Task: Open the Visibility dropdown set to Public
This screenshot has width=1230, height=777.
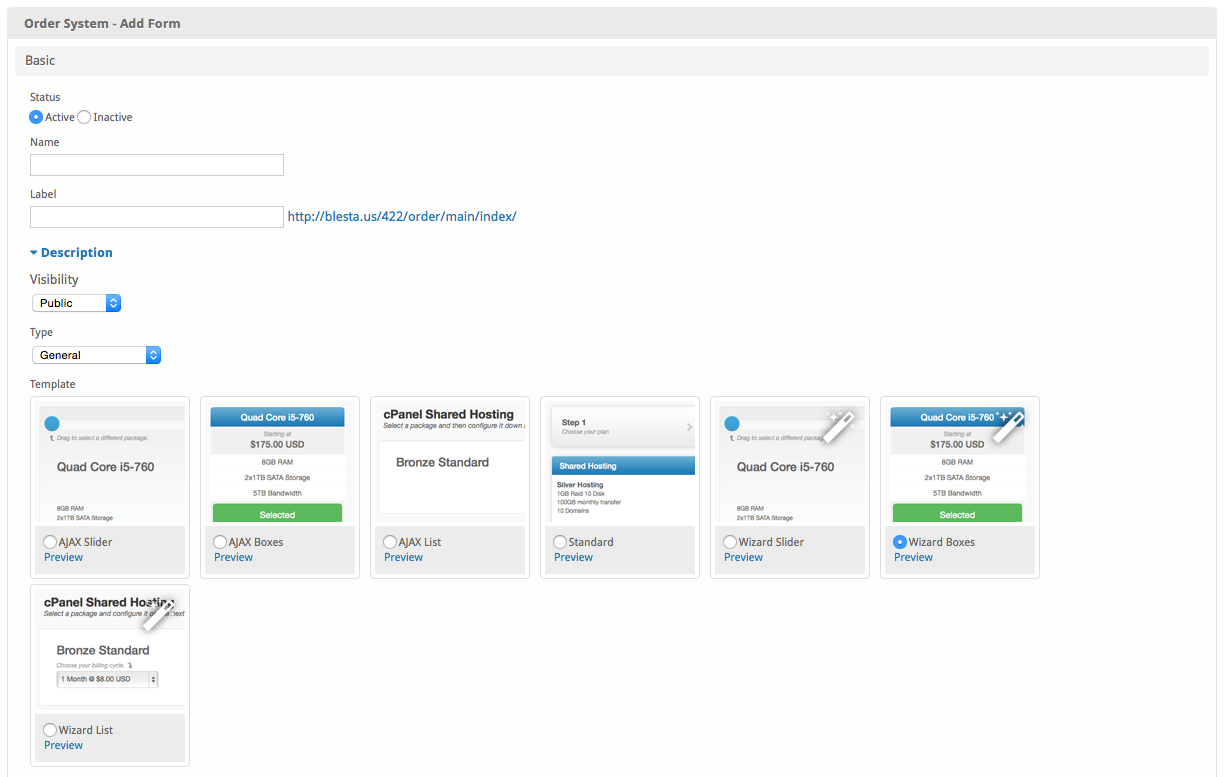Action: 76,303
